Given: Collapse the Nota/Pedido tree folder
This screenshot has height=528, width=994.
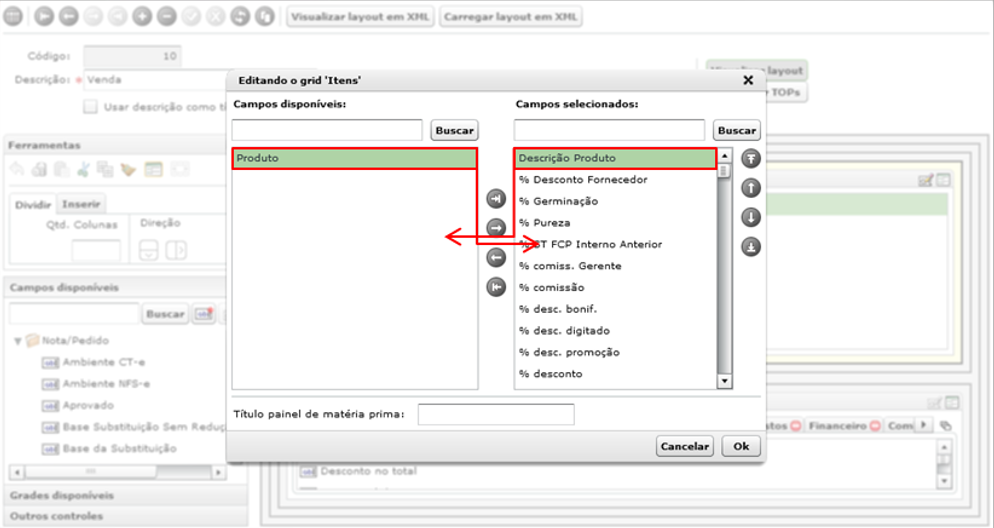Looking at the screenshot, I should tap(18, 341).
